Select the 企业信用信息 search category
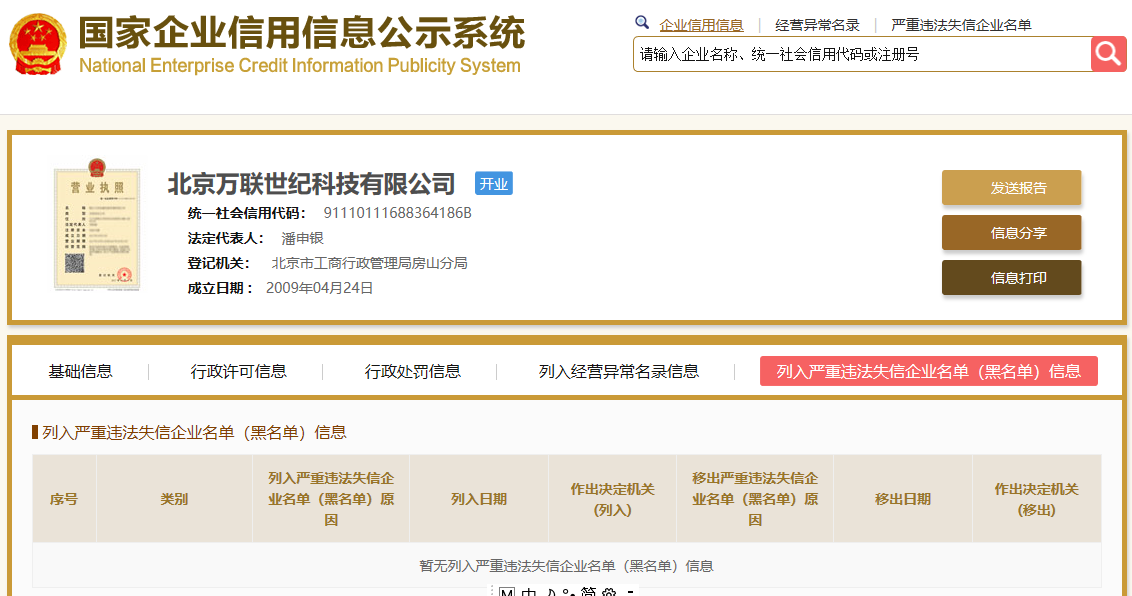This screenshot has width=1132, height=596. click(x=701, y=25)
